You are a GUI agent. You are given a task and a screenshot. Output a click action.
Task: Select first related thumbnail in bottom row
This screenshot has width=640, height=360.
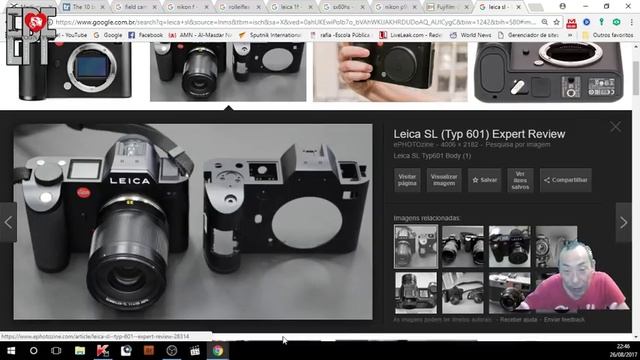[416, 293]
